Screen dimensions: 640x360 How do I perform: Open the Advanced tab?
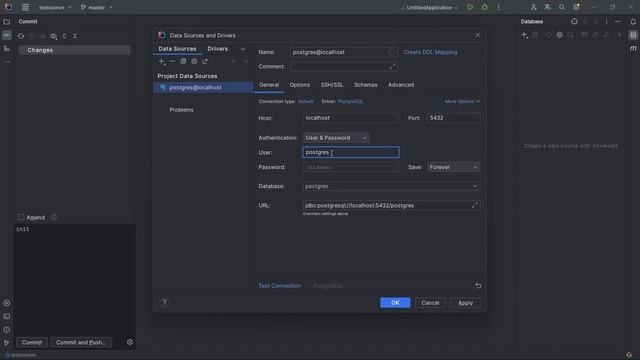click(x=401, y=85)
